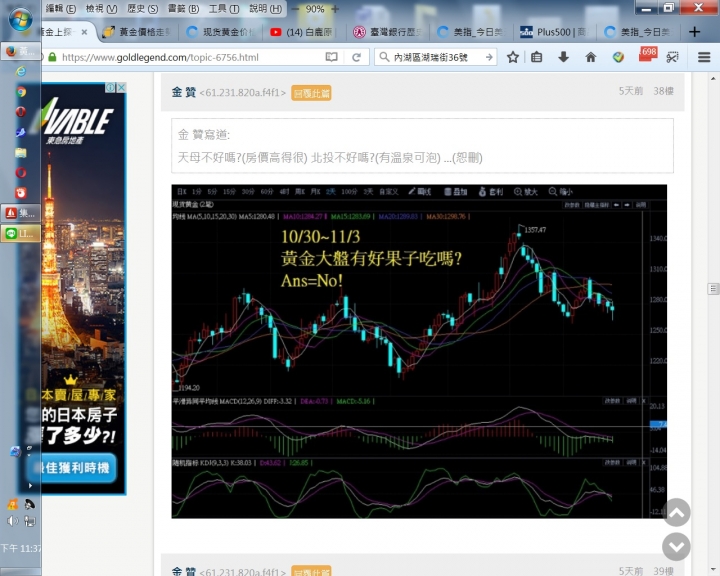Open the 檢視(V) menu
This screenshot has width=720, height=576.
101,9
